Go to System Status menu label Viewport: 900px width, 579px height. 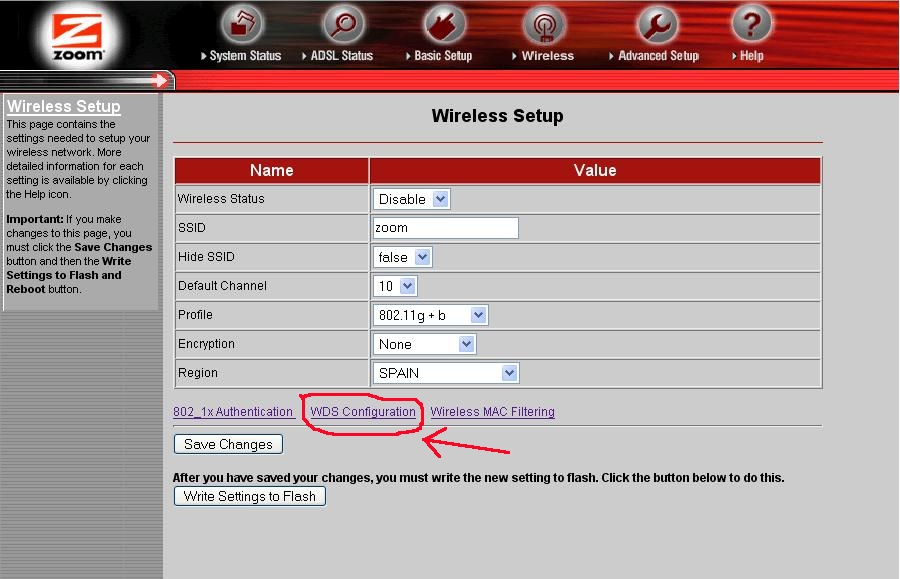click(245, 56)
